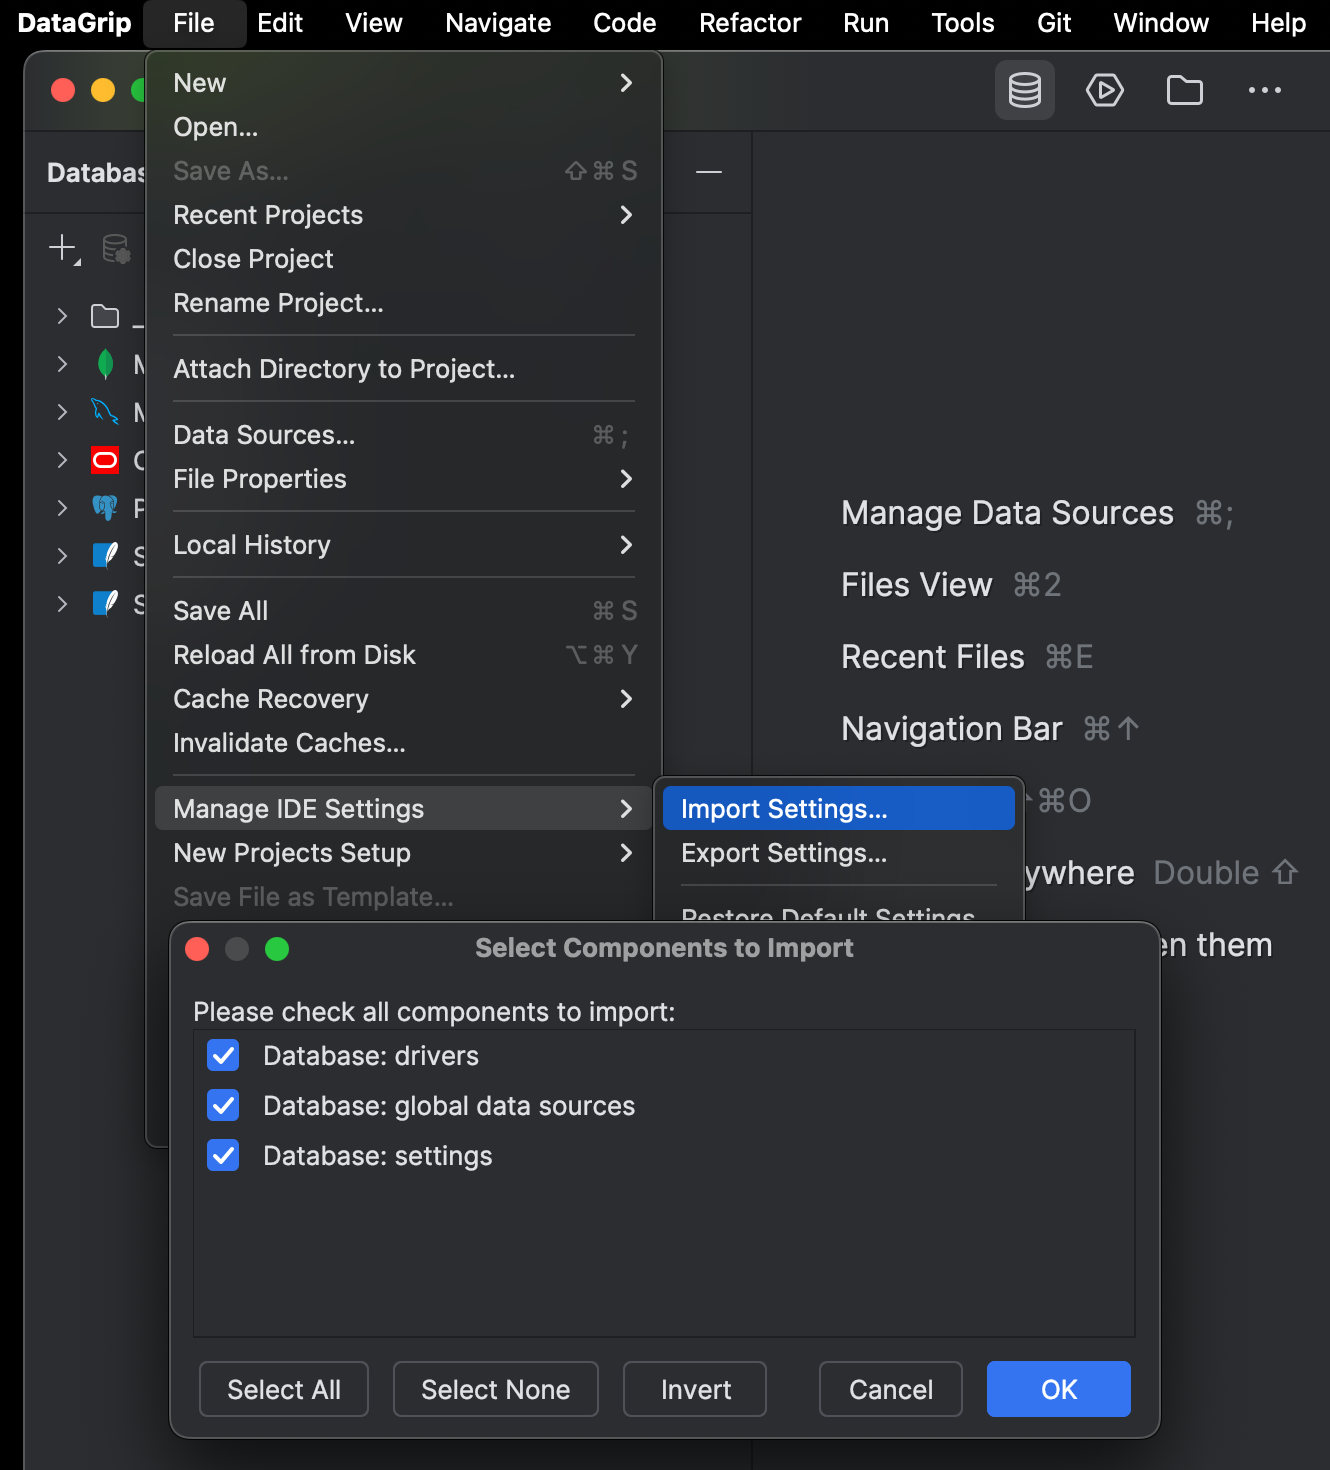
Task: Open a new data source with the plus icon
Action: (x=60, y=248)
